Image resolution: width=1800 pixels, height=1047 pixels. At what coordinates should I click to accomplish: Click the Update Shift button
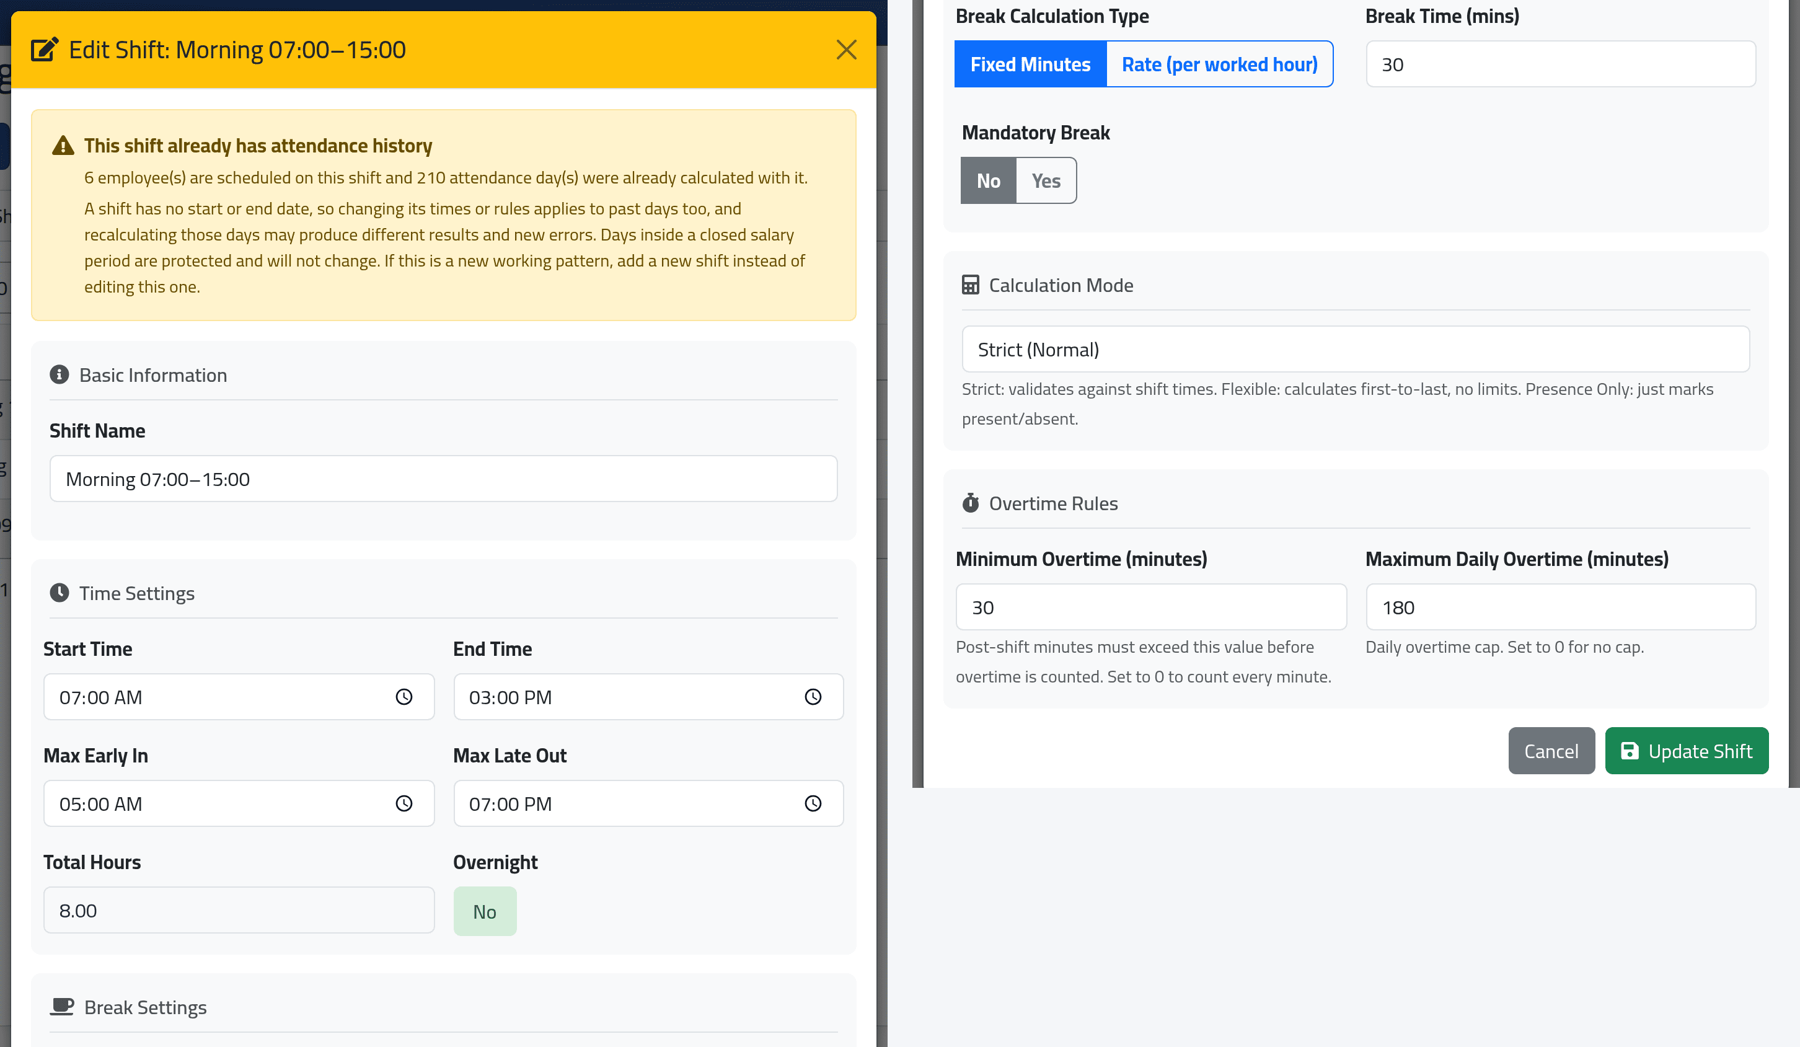click(1686, 751)
